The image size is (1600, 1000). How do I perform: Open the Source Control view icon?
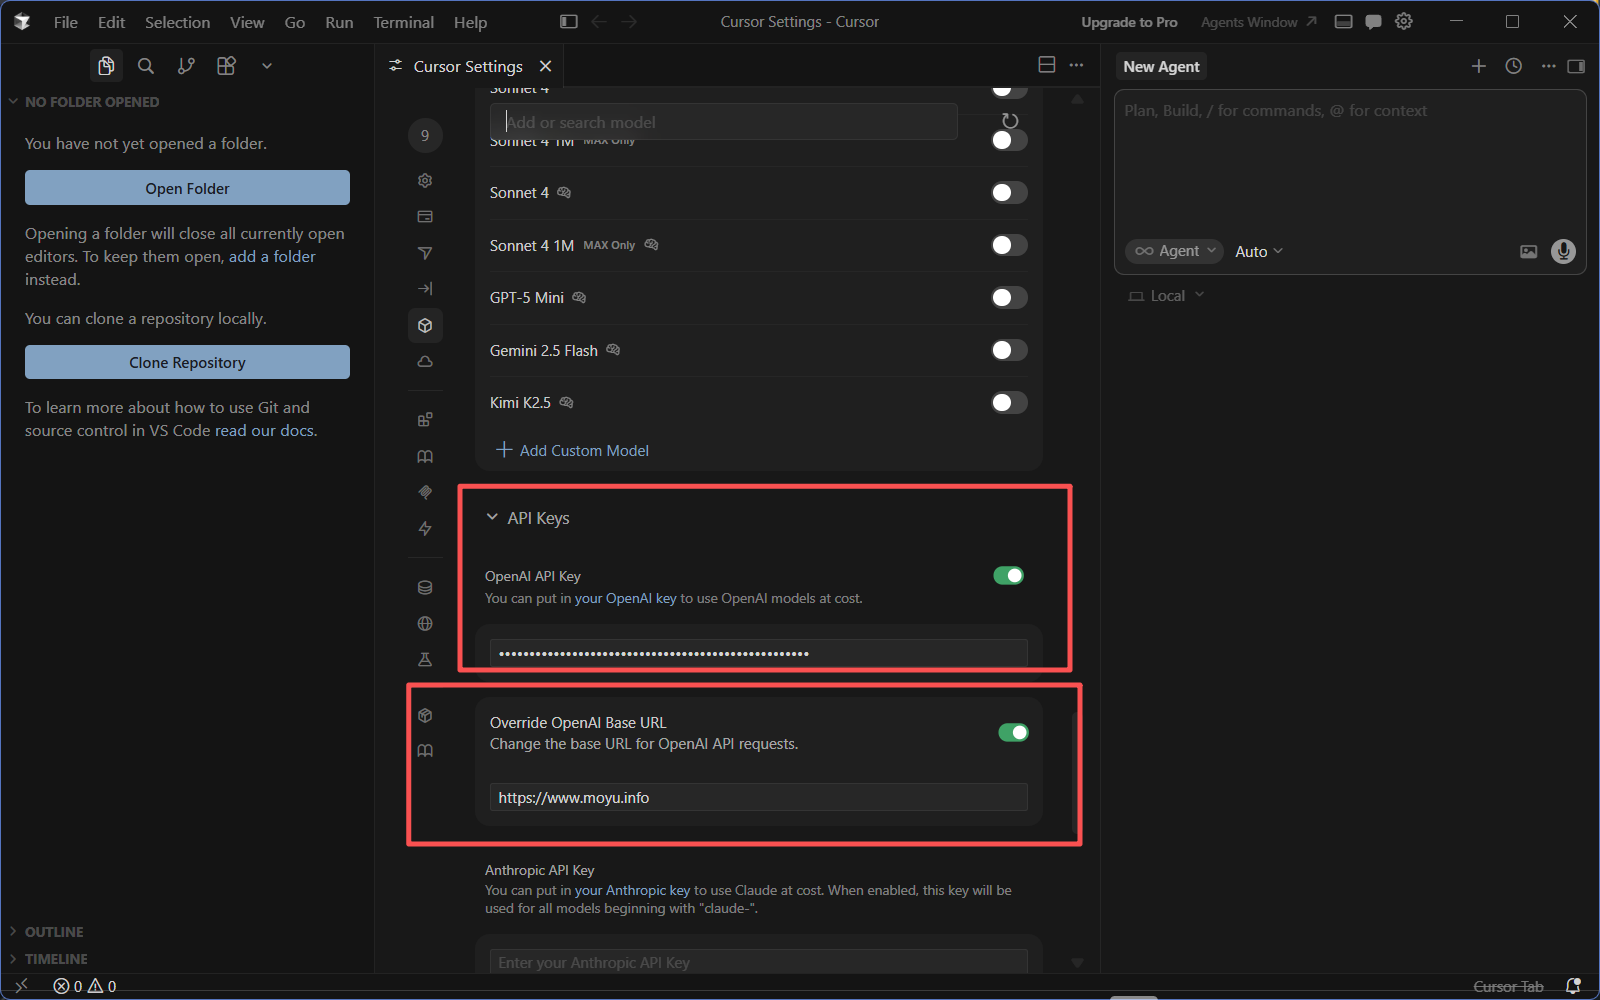186,66
